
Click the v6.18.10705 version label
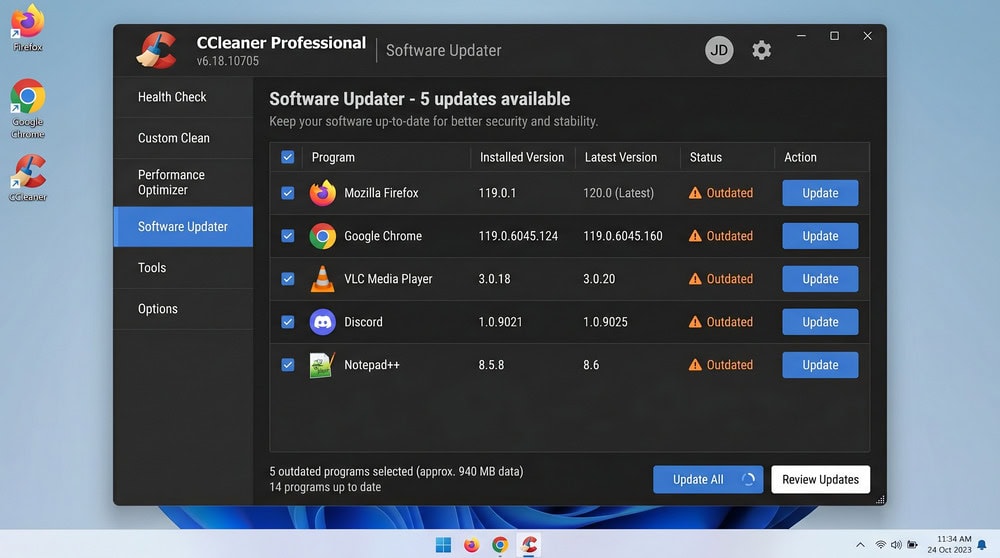(228, 61)
